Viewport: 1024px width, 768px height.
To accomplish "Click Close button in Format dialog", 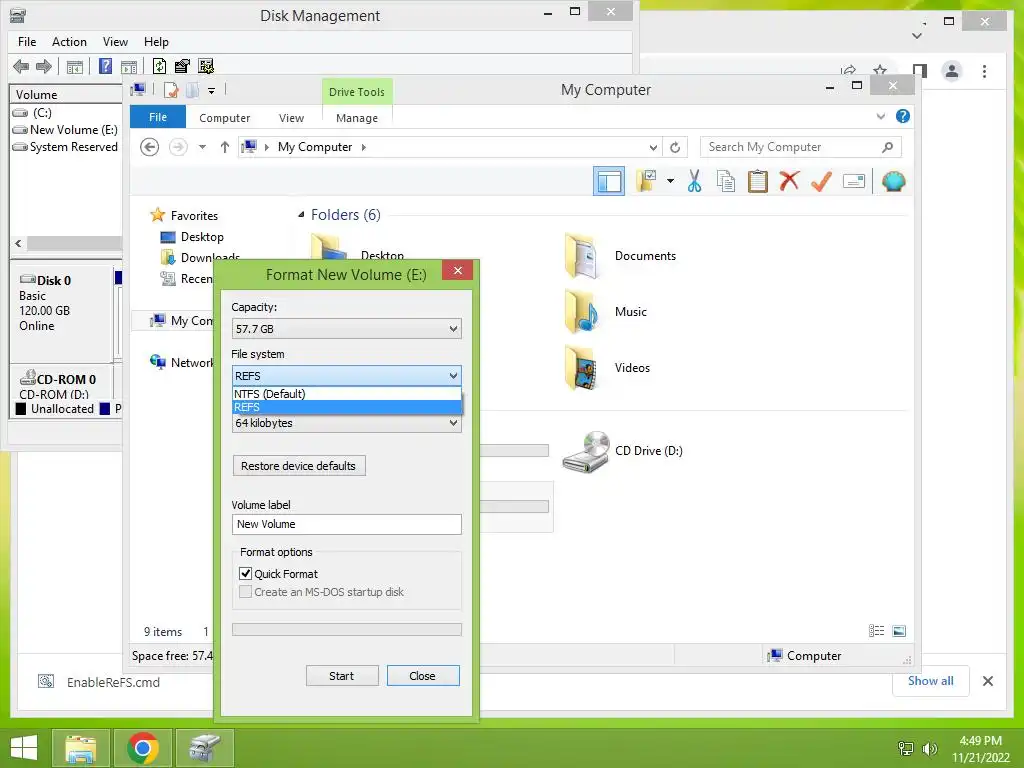I will [x=423, y=676].
